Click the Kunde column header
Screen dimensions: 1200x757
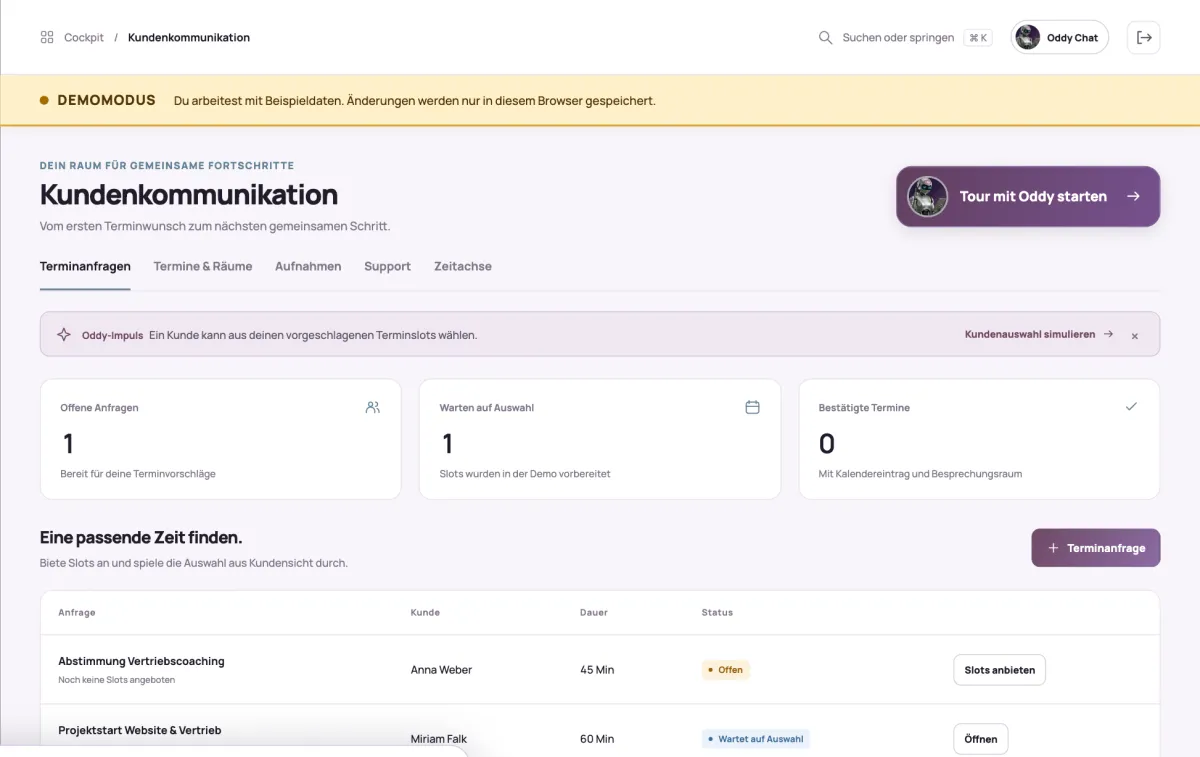click(425, 612)
